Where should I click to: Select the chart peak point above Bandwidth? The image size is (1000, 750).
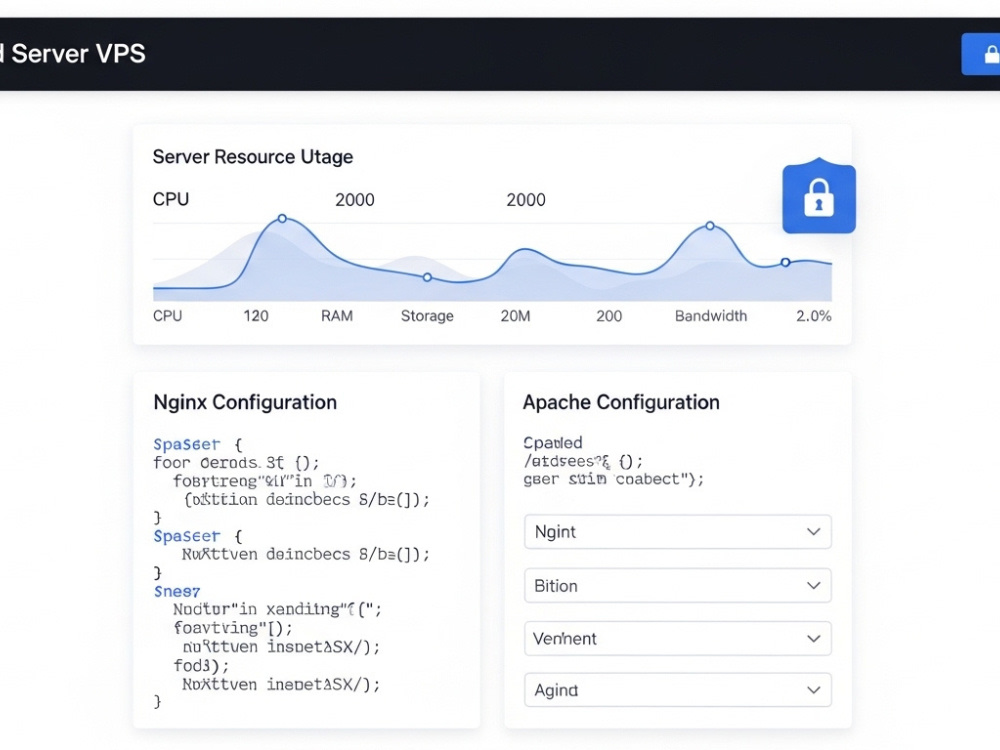[710, 226]
